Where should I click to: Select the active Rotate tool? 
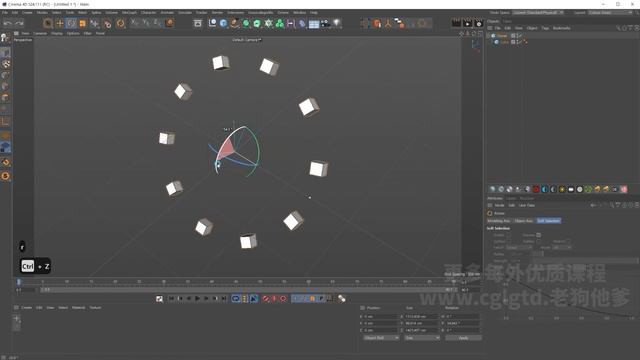click(71, 24)
